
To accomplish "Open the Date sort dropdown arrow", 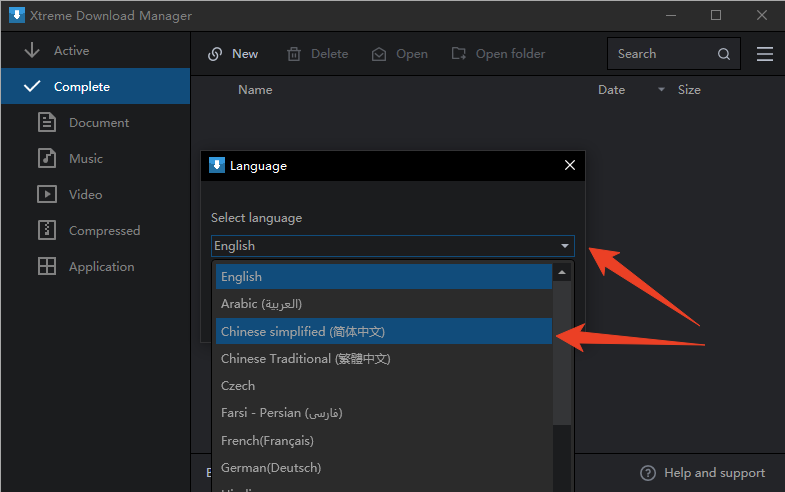I will 661,90.
